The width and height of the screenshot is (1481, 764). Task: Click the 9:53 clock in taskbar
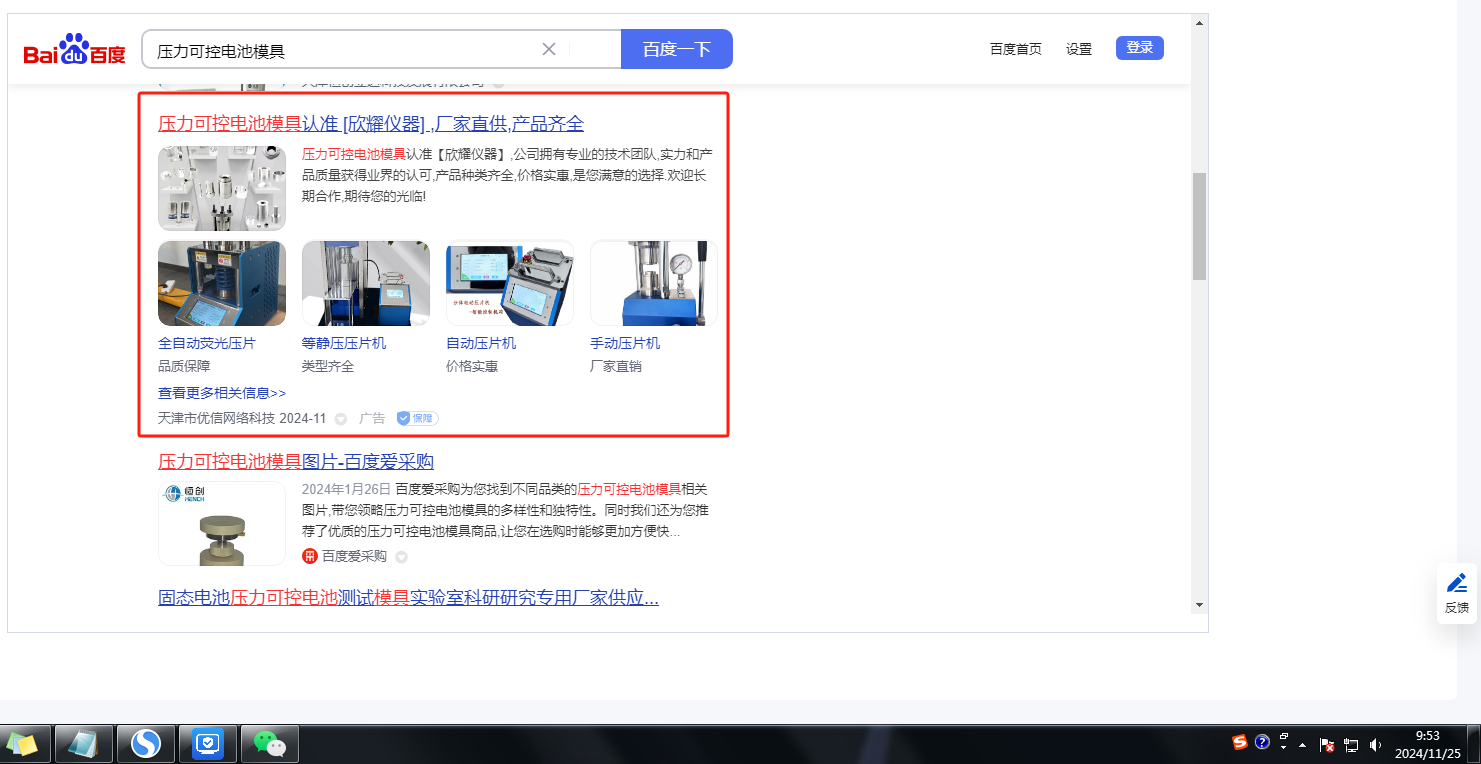coord(1428,736)
